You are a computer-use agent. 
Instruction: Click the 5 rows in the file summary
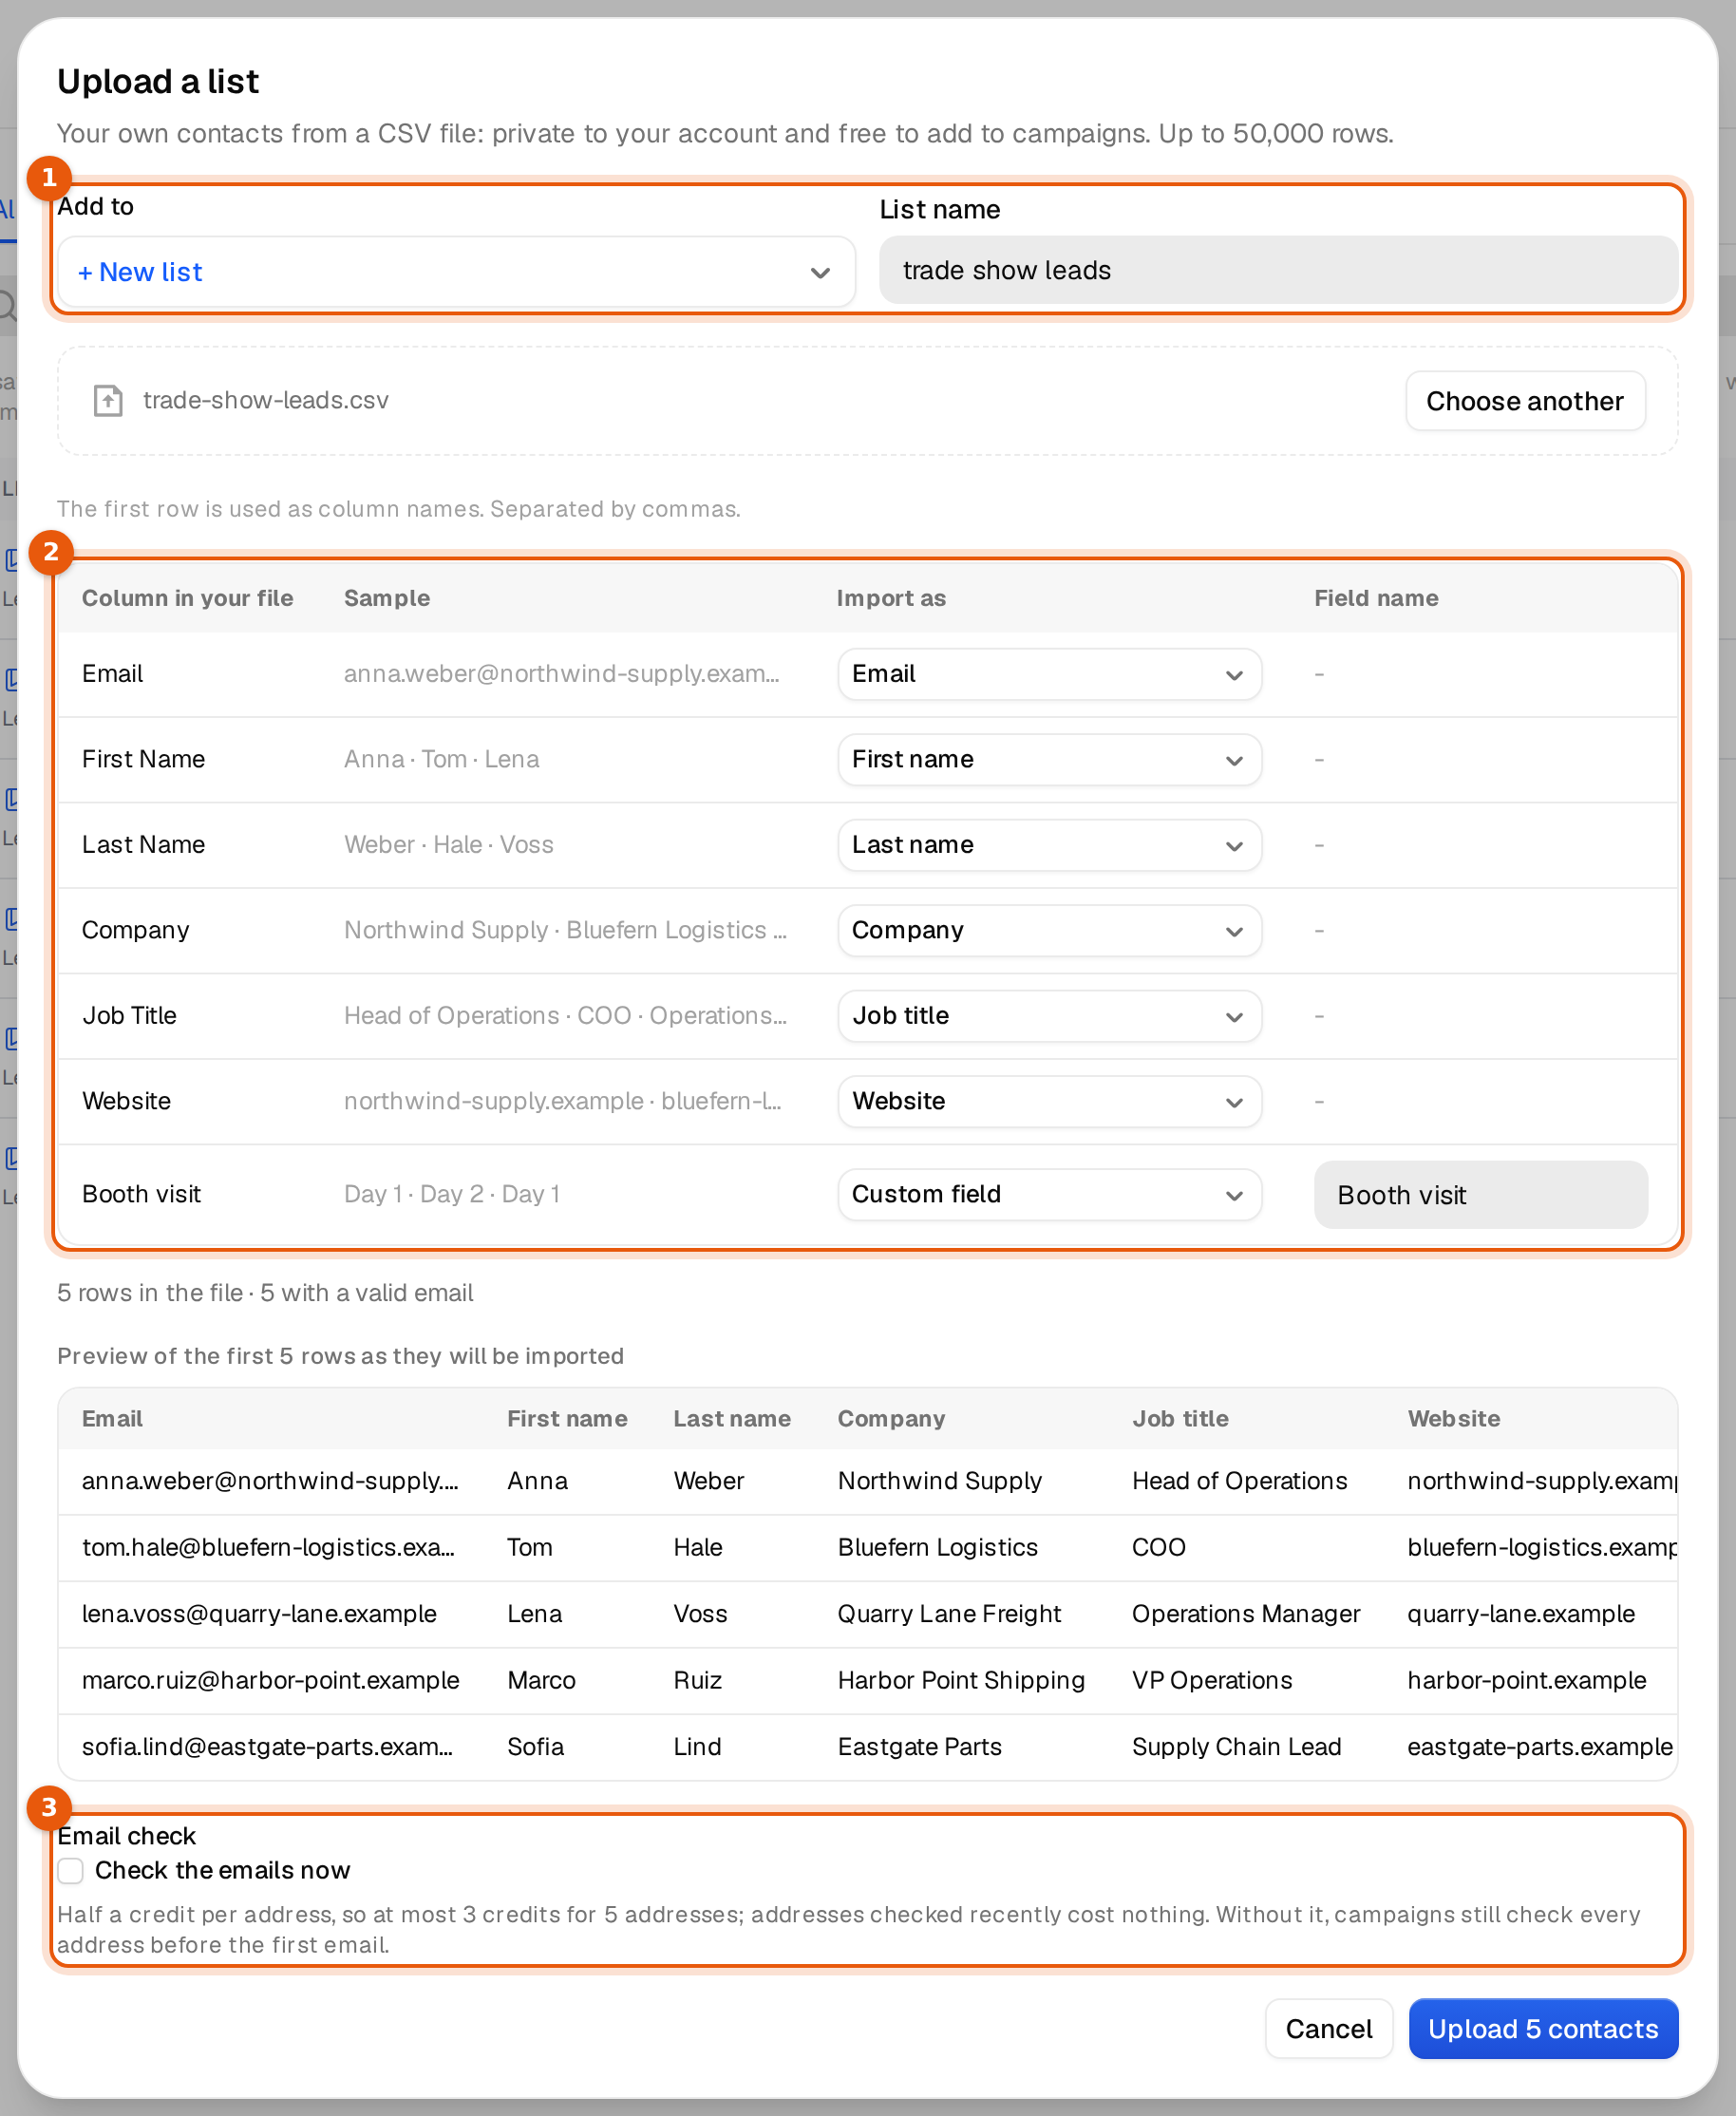(x=265, y=1293)
